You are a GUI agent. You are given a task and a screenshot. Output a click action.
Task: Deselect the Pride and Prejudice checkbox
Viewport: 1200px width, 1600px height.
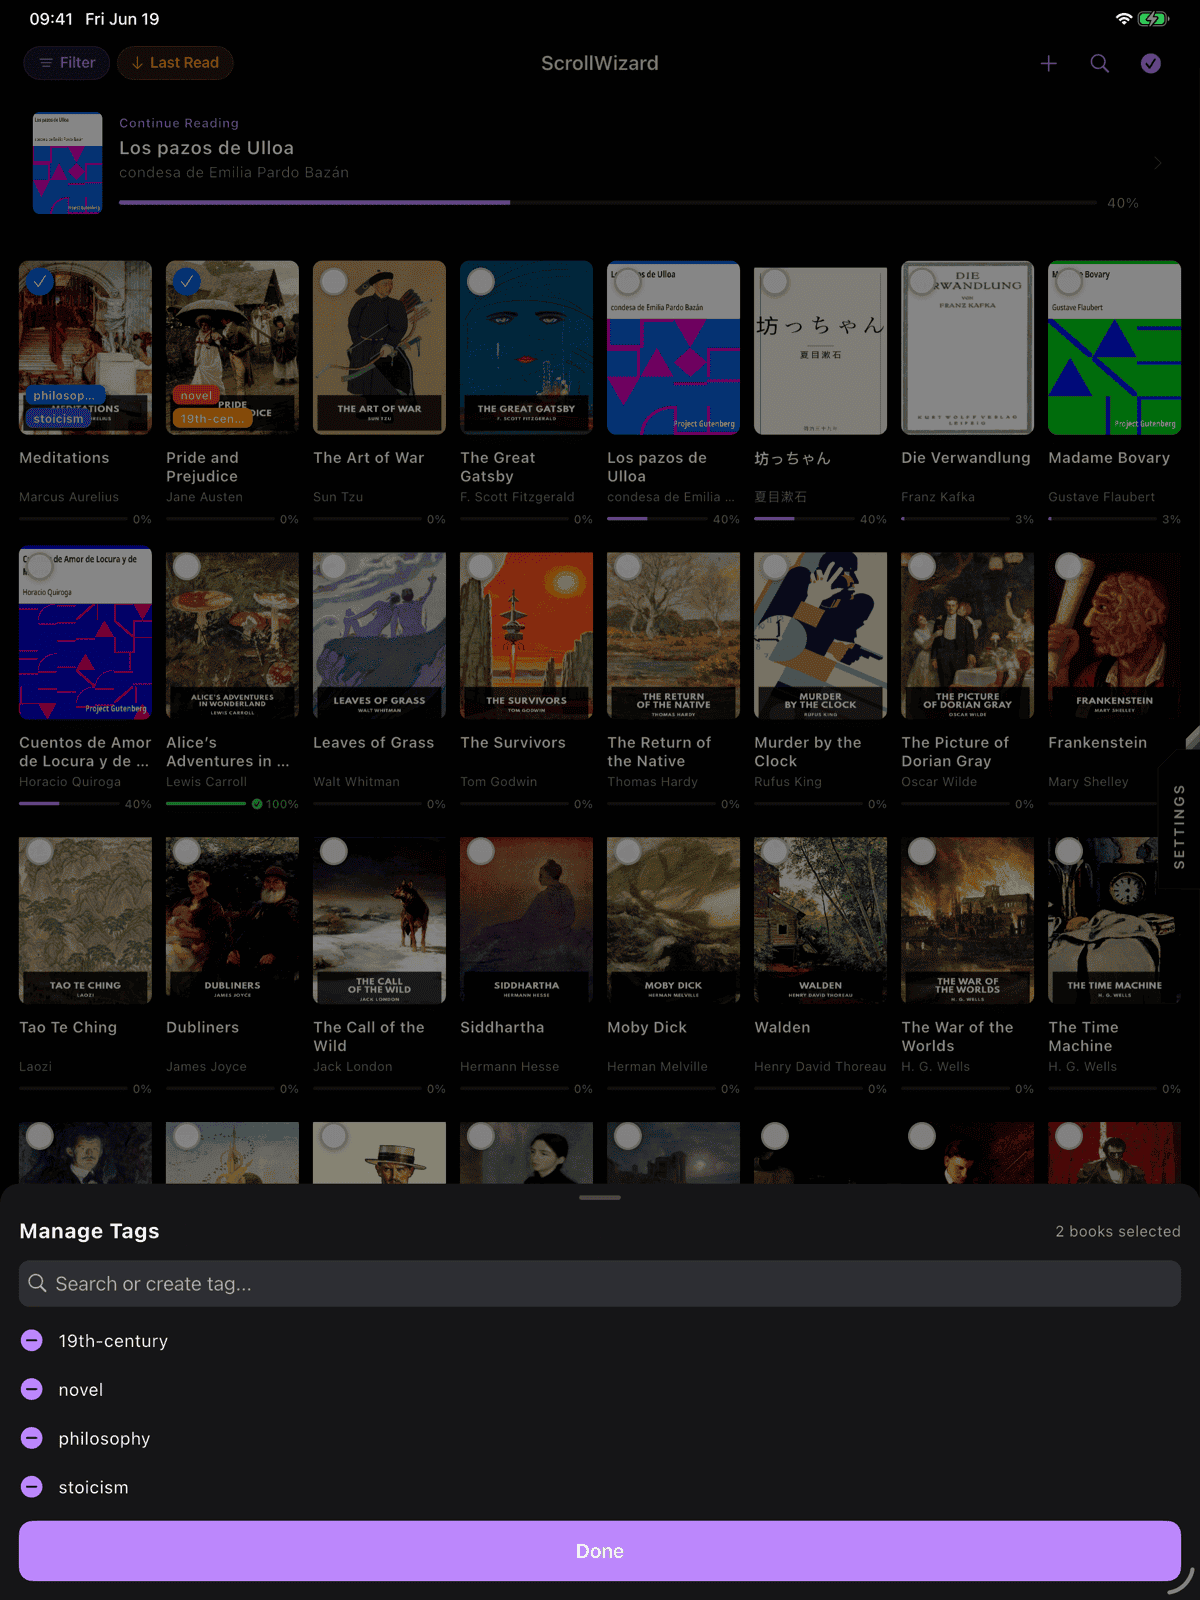coord(186,282)
